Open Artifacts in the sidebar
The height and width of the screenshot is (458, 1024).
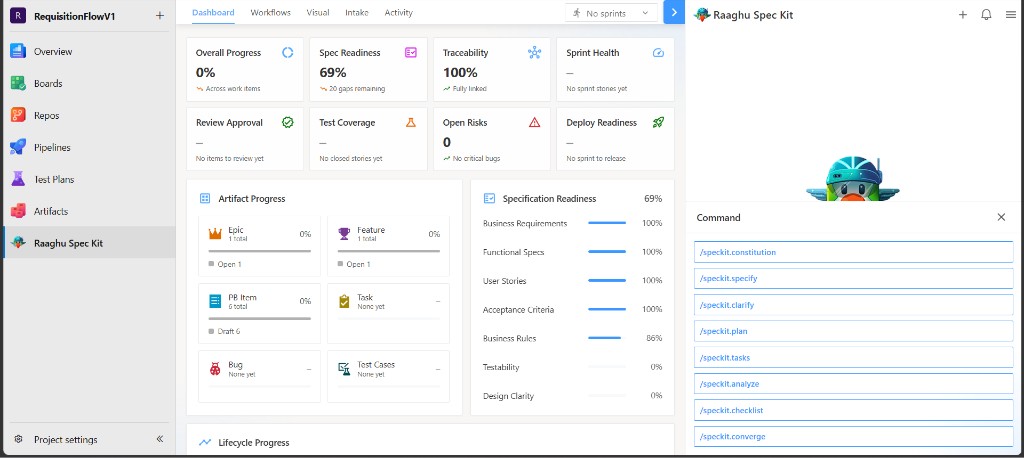pyautogui.click(x=89, y=212)
